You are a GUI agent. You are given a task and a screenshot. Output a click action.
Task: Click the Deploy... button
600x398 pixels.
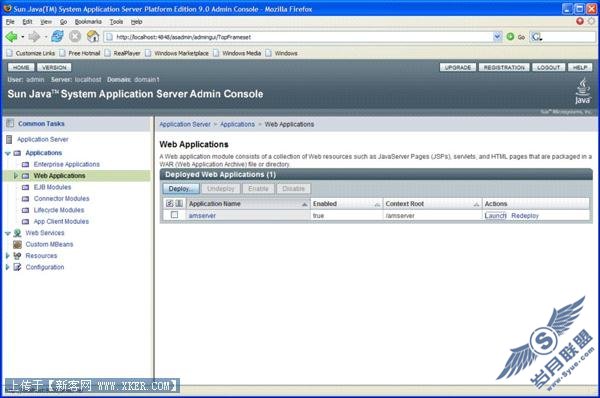[181, 189]
